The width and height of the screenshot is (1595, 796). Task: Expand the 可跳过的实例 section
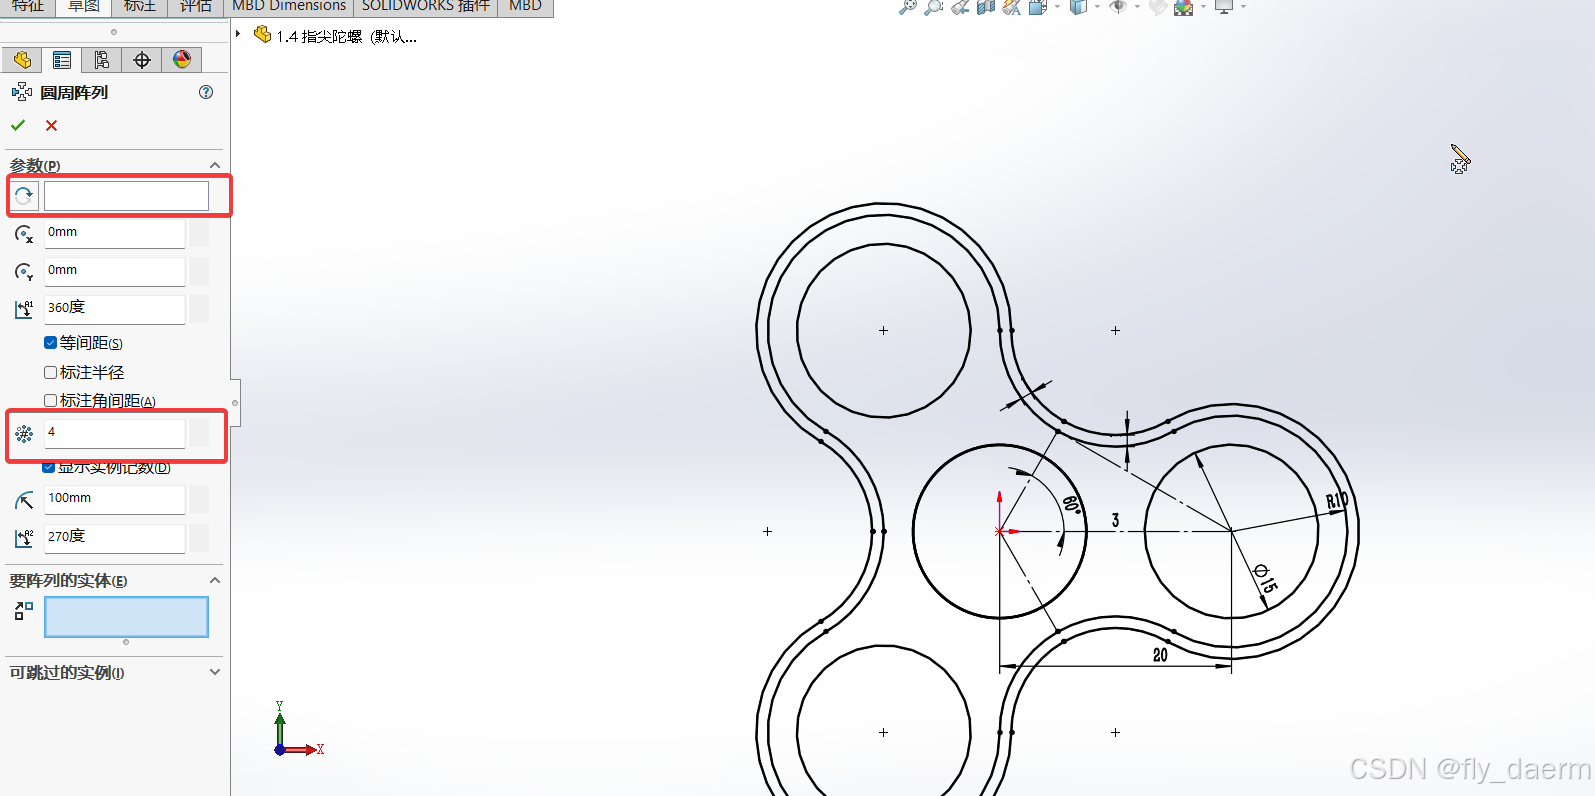click(215, 672)
